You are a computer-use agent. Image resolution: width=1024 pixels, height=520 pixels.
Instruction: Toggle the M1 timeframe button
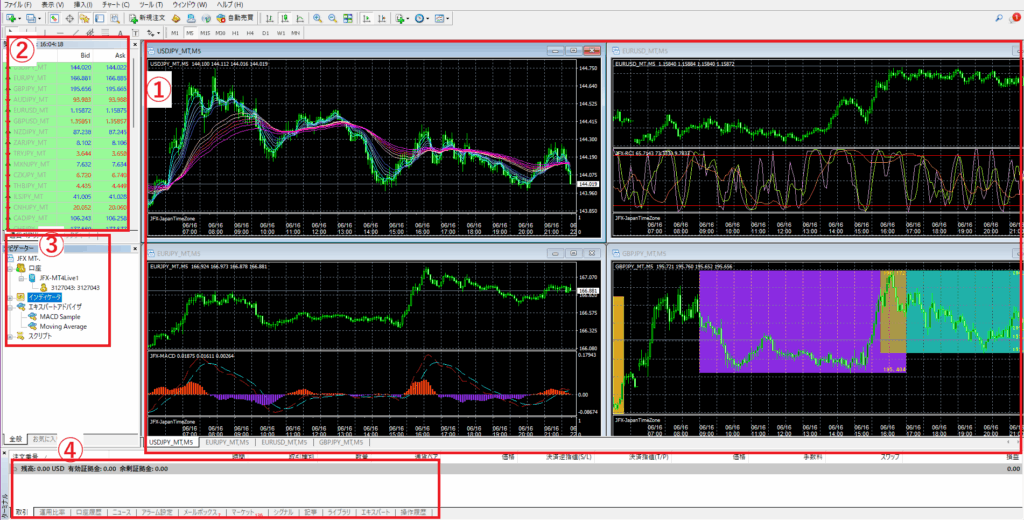click(175, 33)
